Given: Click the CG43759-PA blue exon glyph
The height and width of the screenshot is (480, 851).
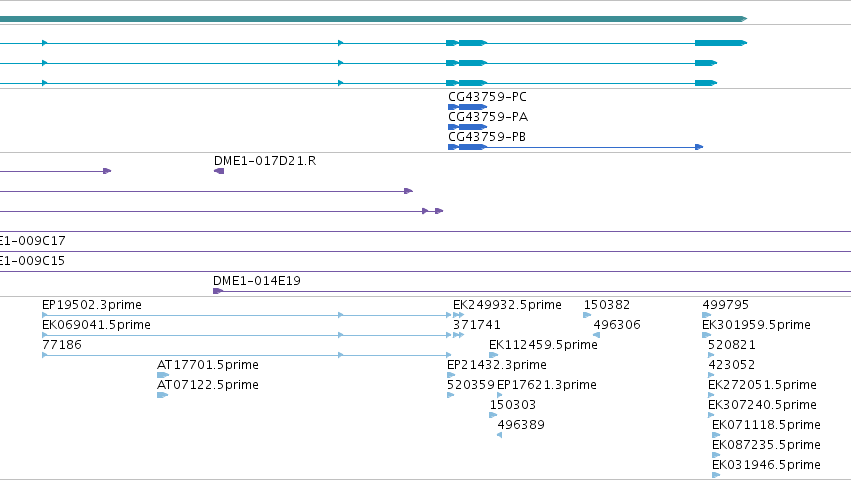Looking at the screenshot, I should [x=467, y=127].
